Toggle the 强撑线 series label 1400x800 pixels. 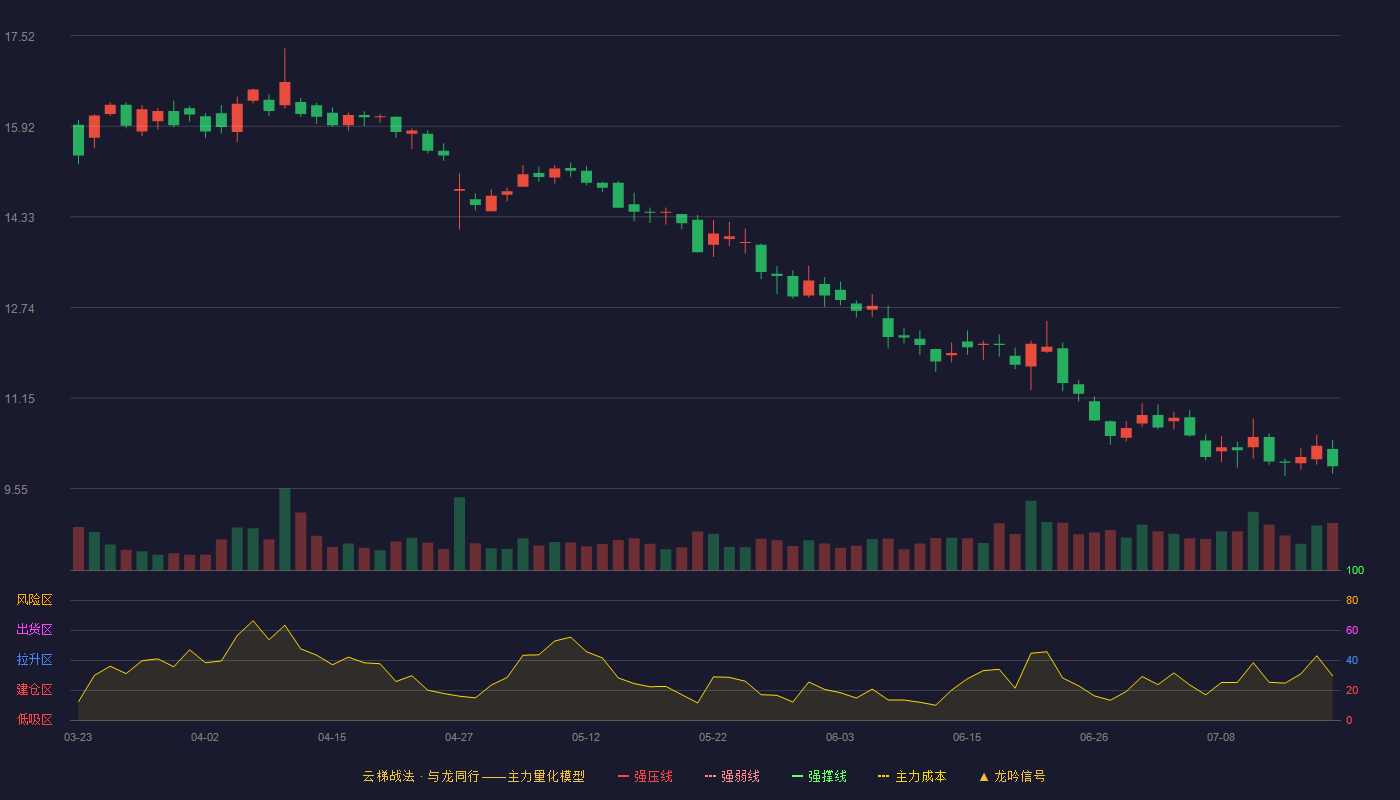tap(827, 776)
